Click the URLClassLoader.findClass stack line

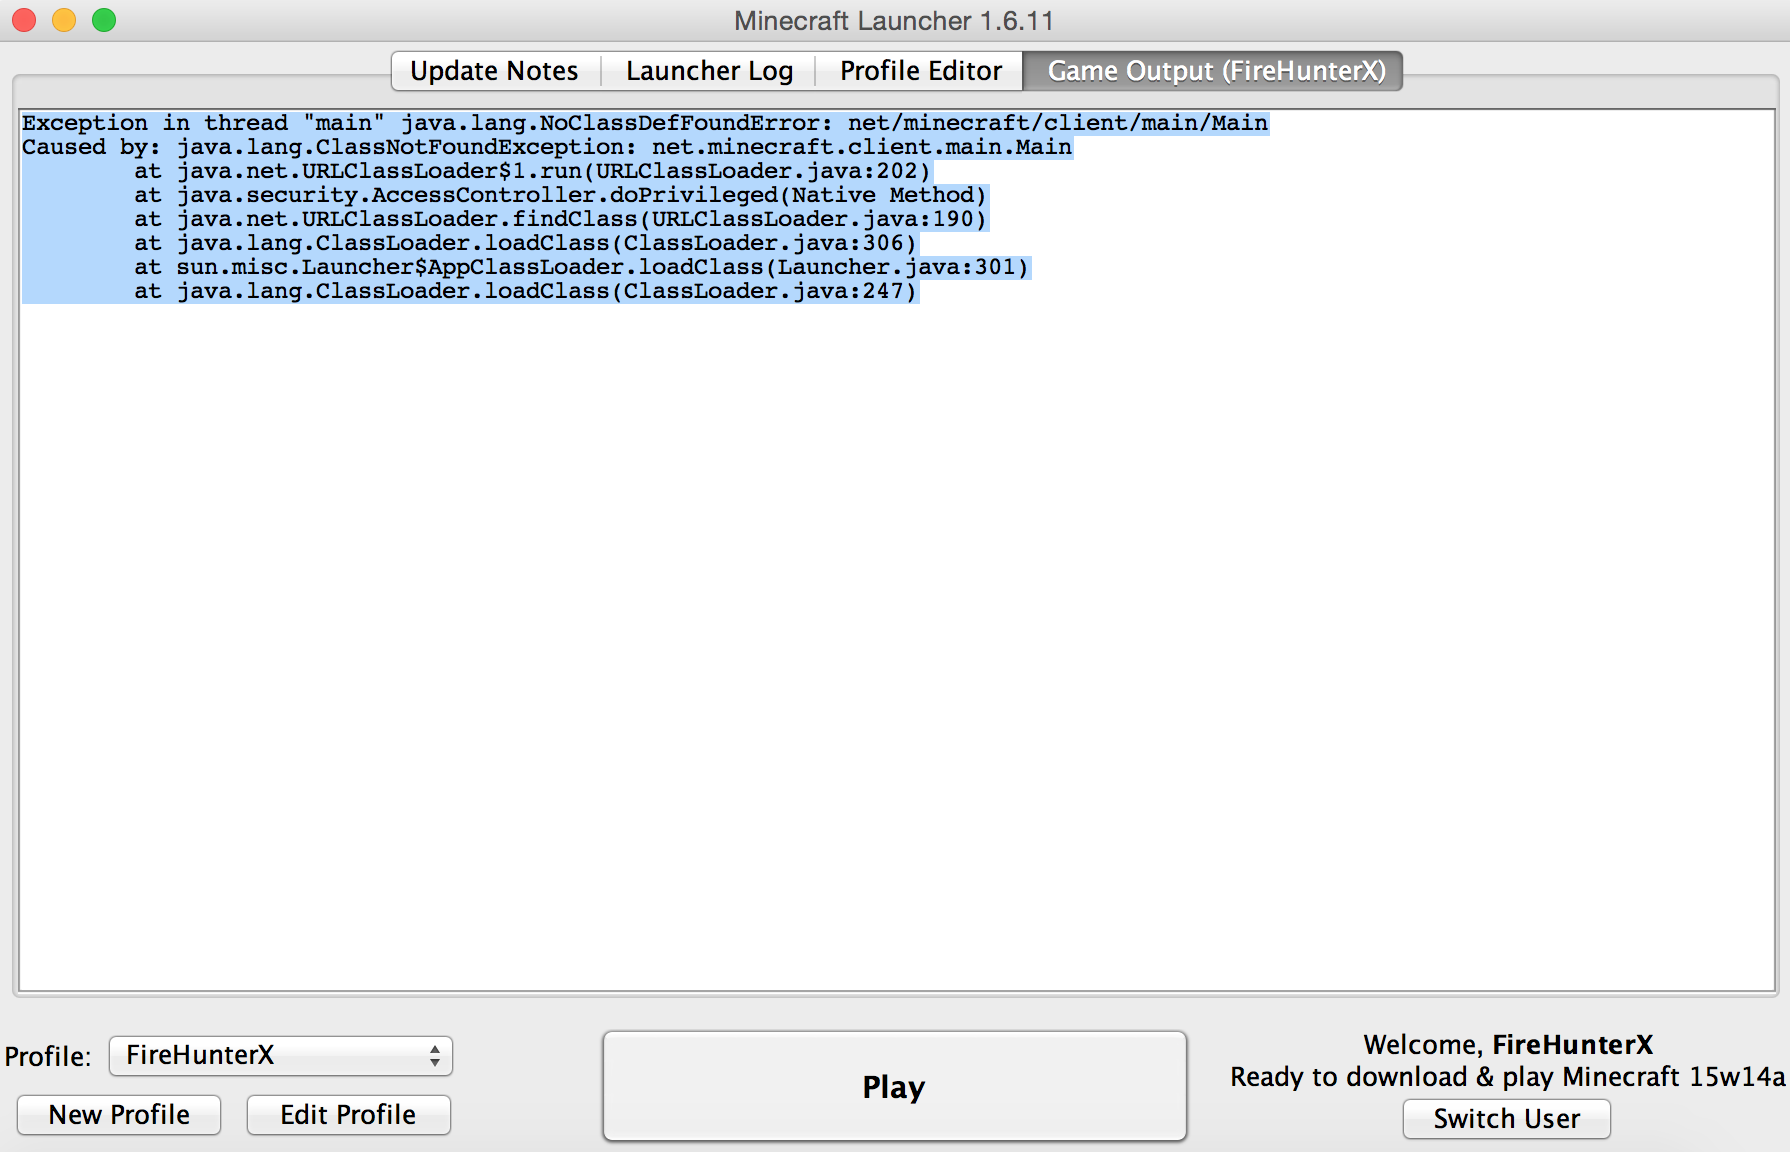(x=560, y=219)
